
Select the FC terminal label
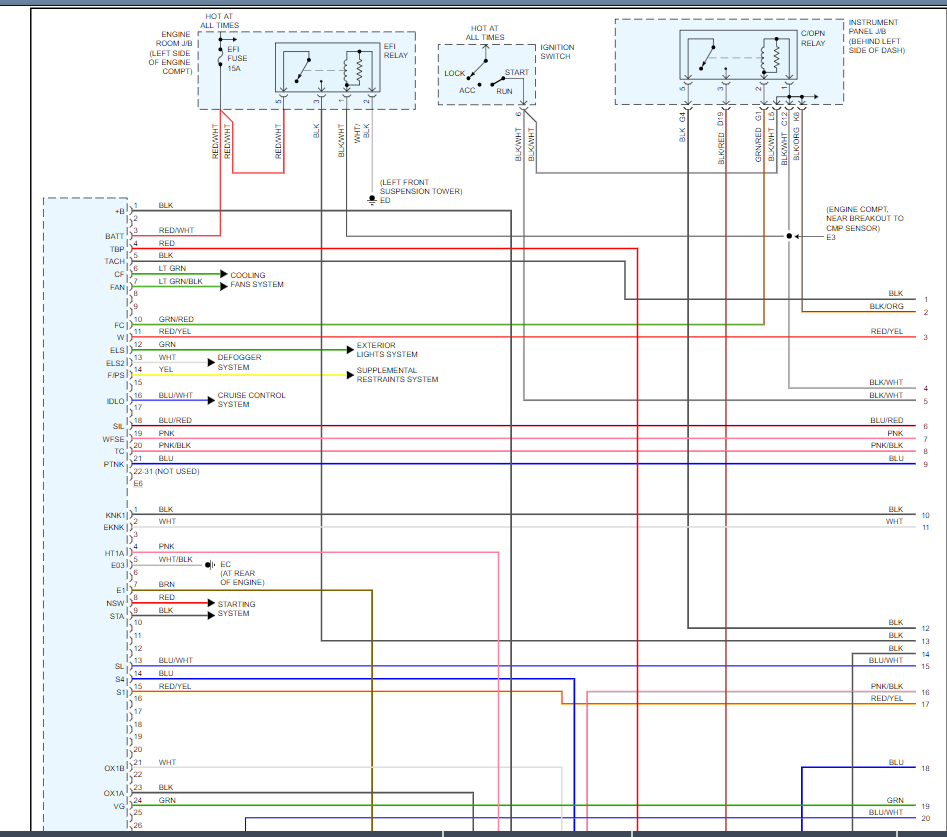tap(119, 325)
